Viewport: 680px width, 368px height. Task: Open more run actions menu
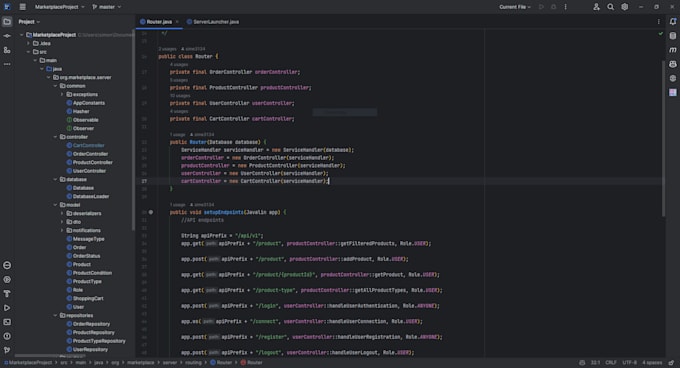pos(566,7)
